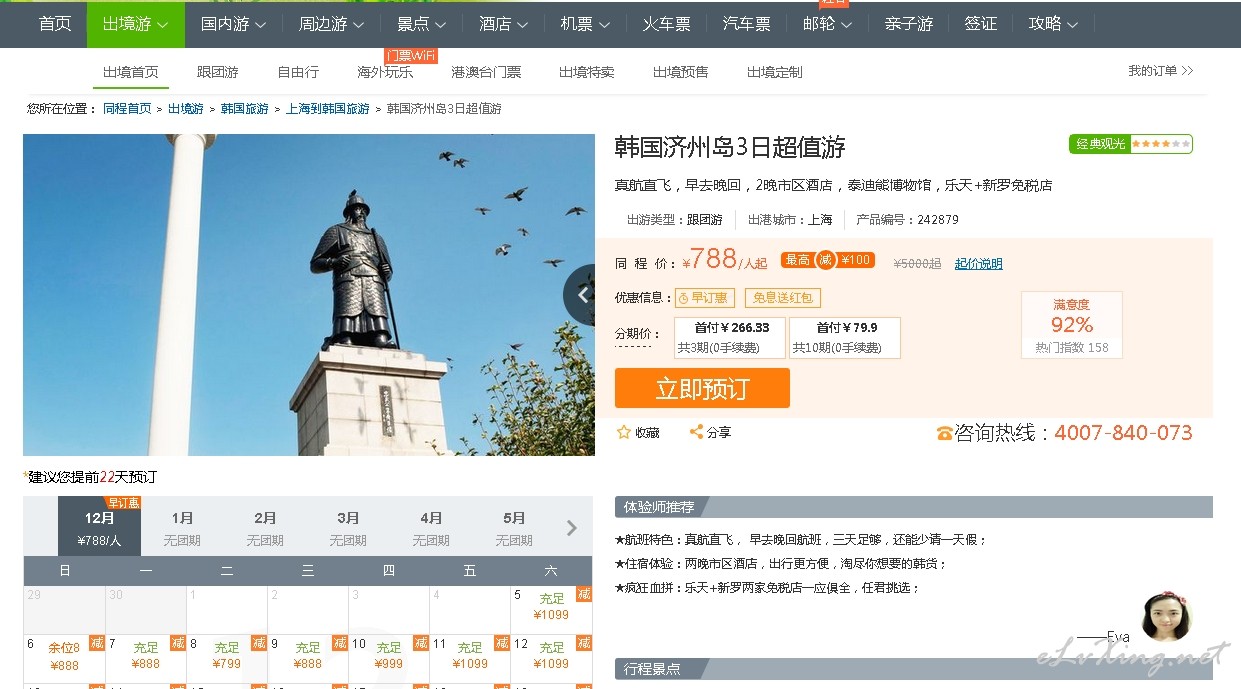Click the 满意度 92% rating box
Screen dimensions: 1241x689
point(1072,325)
